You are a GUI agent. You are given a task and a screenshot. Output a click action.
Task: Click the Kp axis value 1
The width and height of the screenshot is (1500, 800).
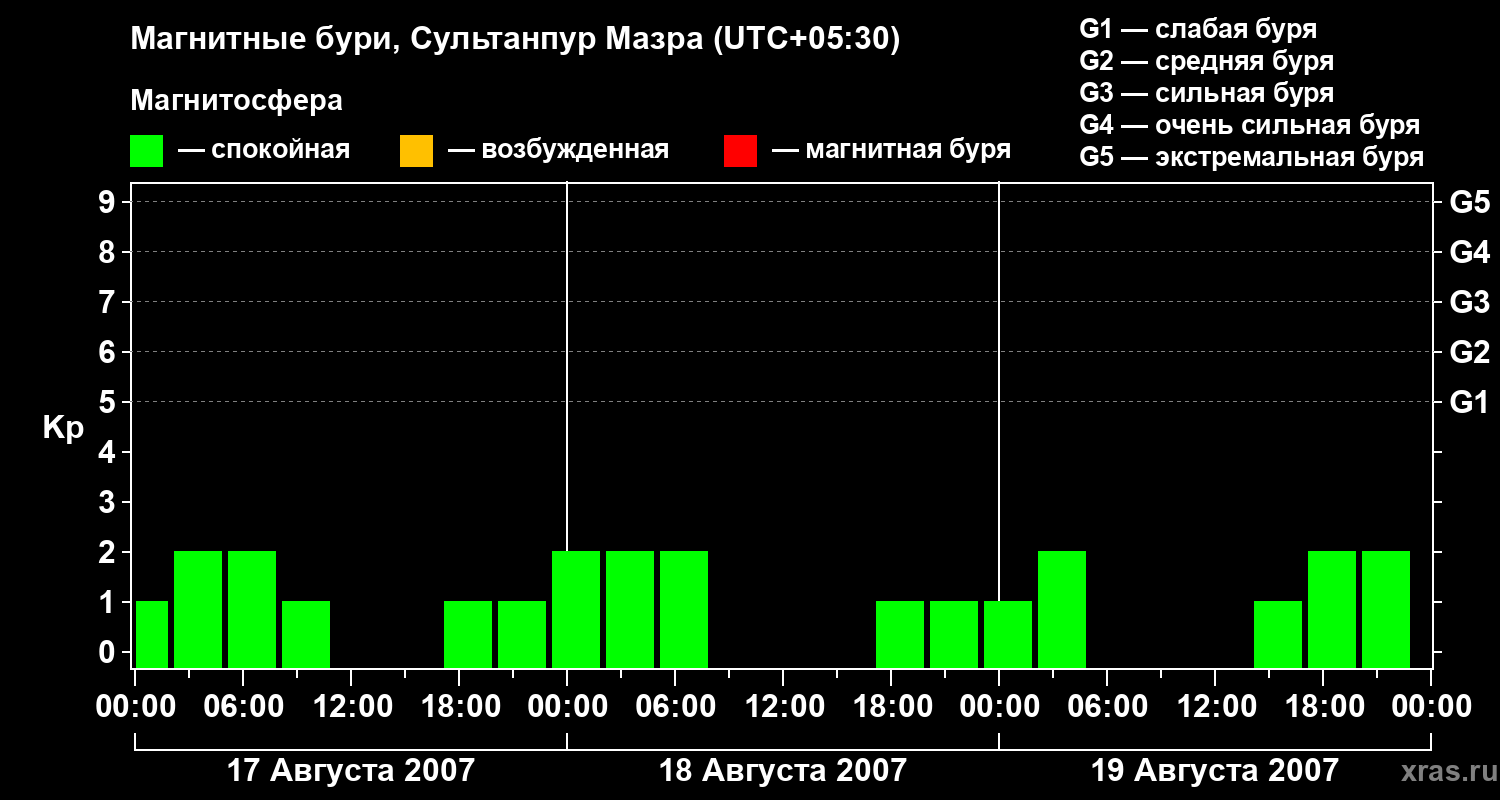[109, 602]
